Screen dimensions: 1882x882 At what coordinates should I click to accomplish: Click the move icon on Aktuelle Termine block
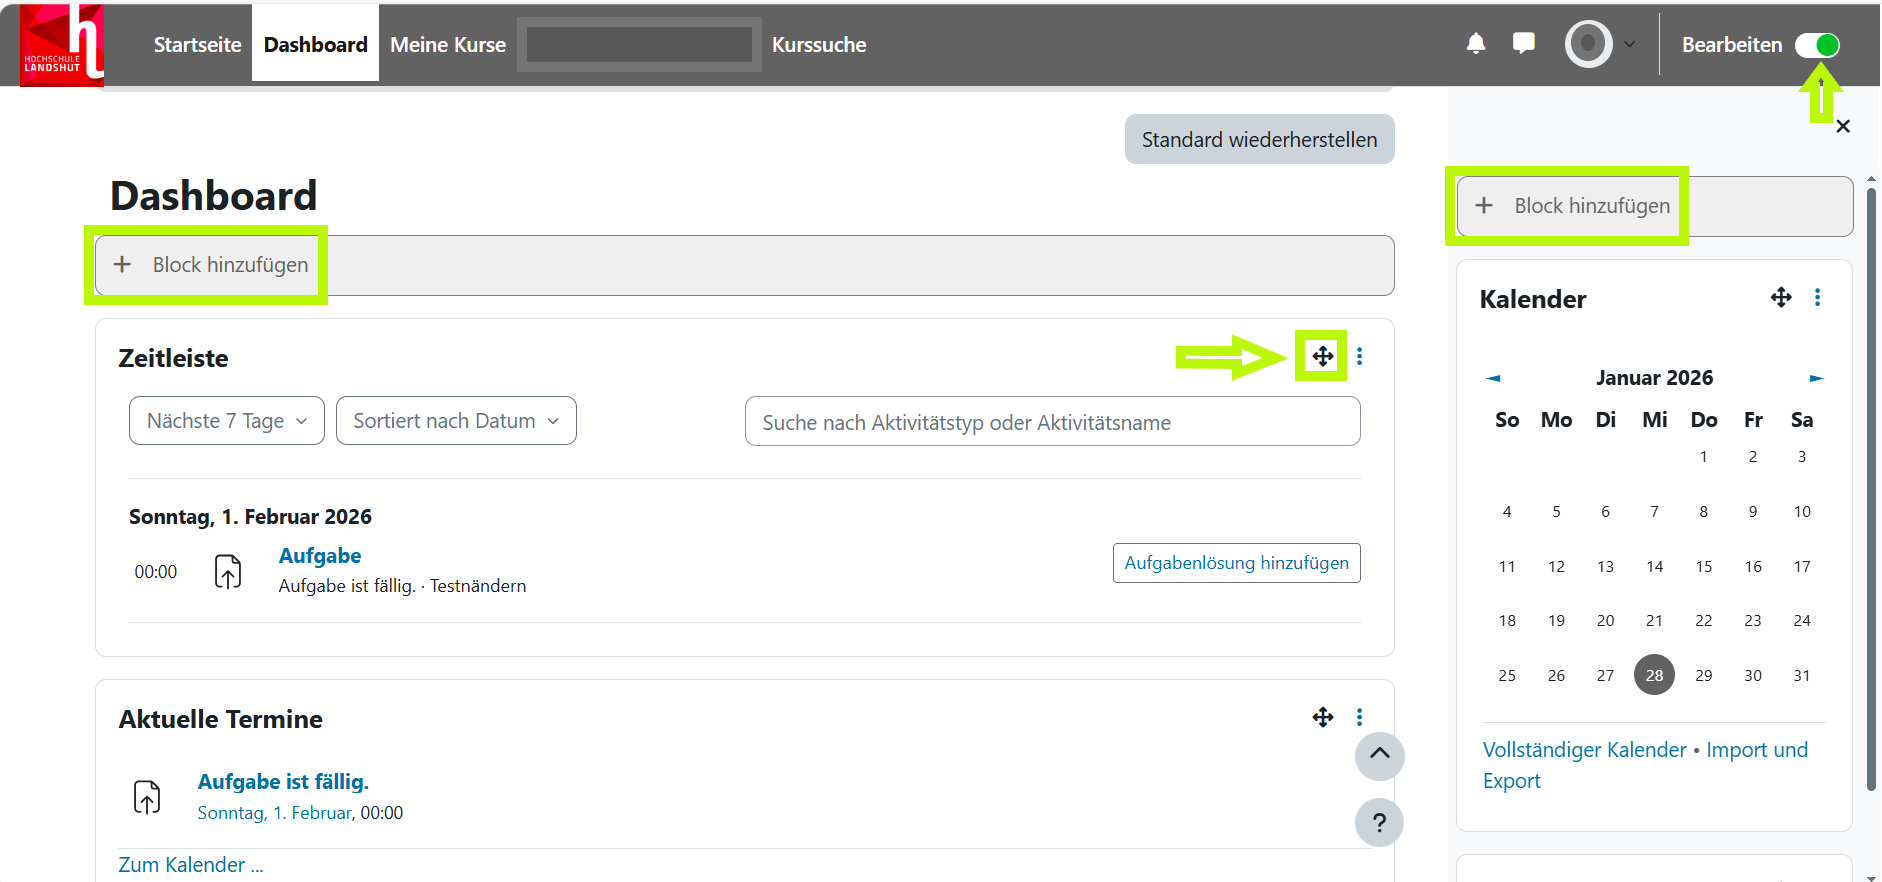pyautogui.click(x=1322, y=717)
